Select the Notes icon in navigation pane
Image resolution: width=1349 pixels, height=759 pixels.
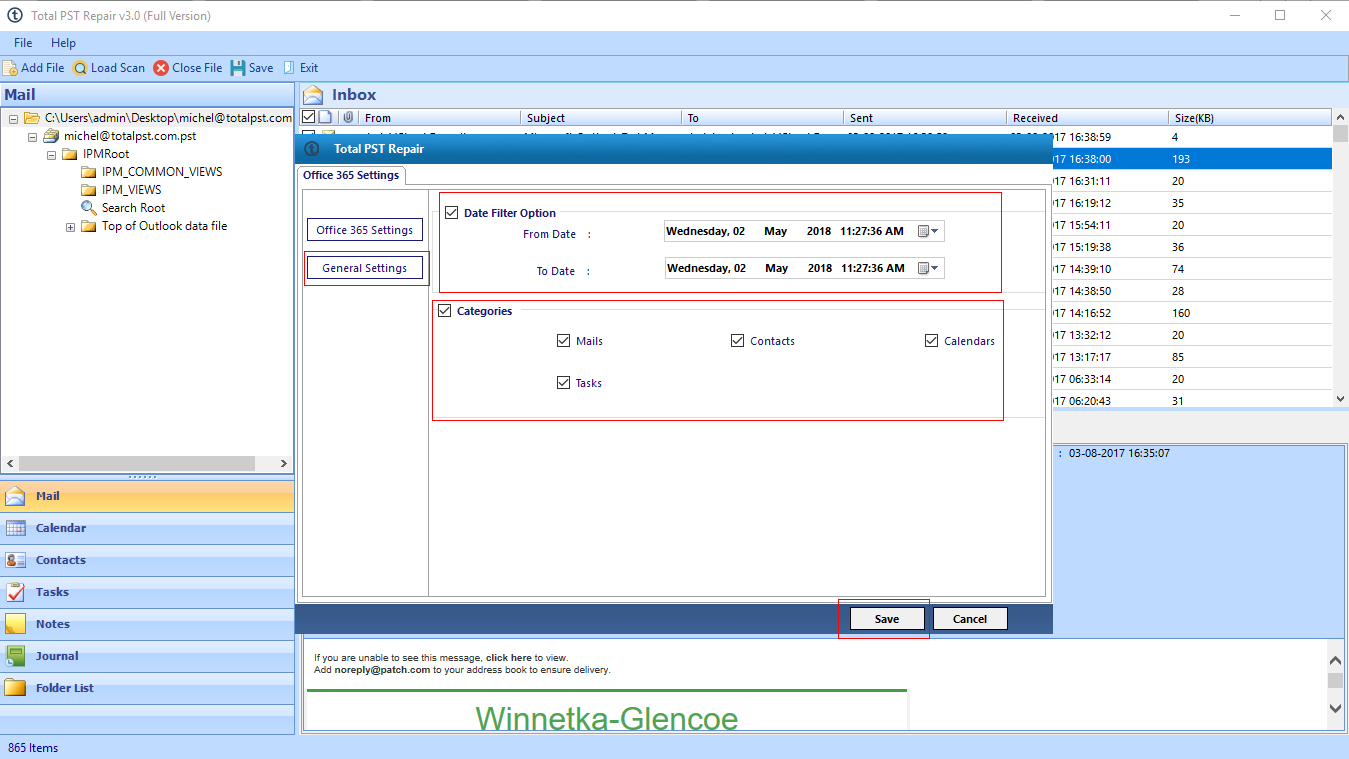15,624
